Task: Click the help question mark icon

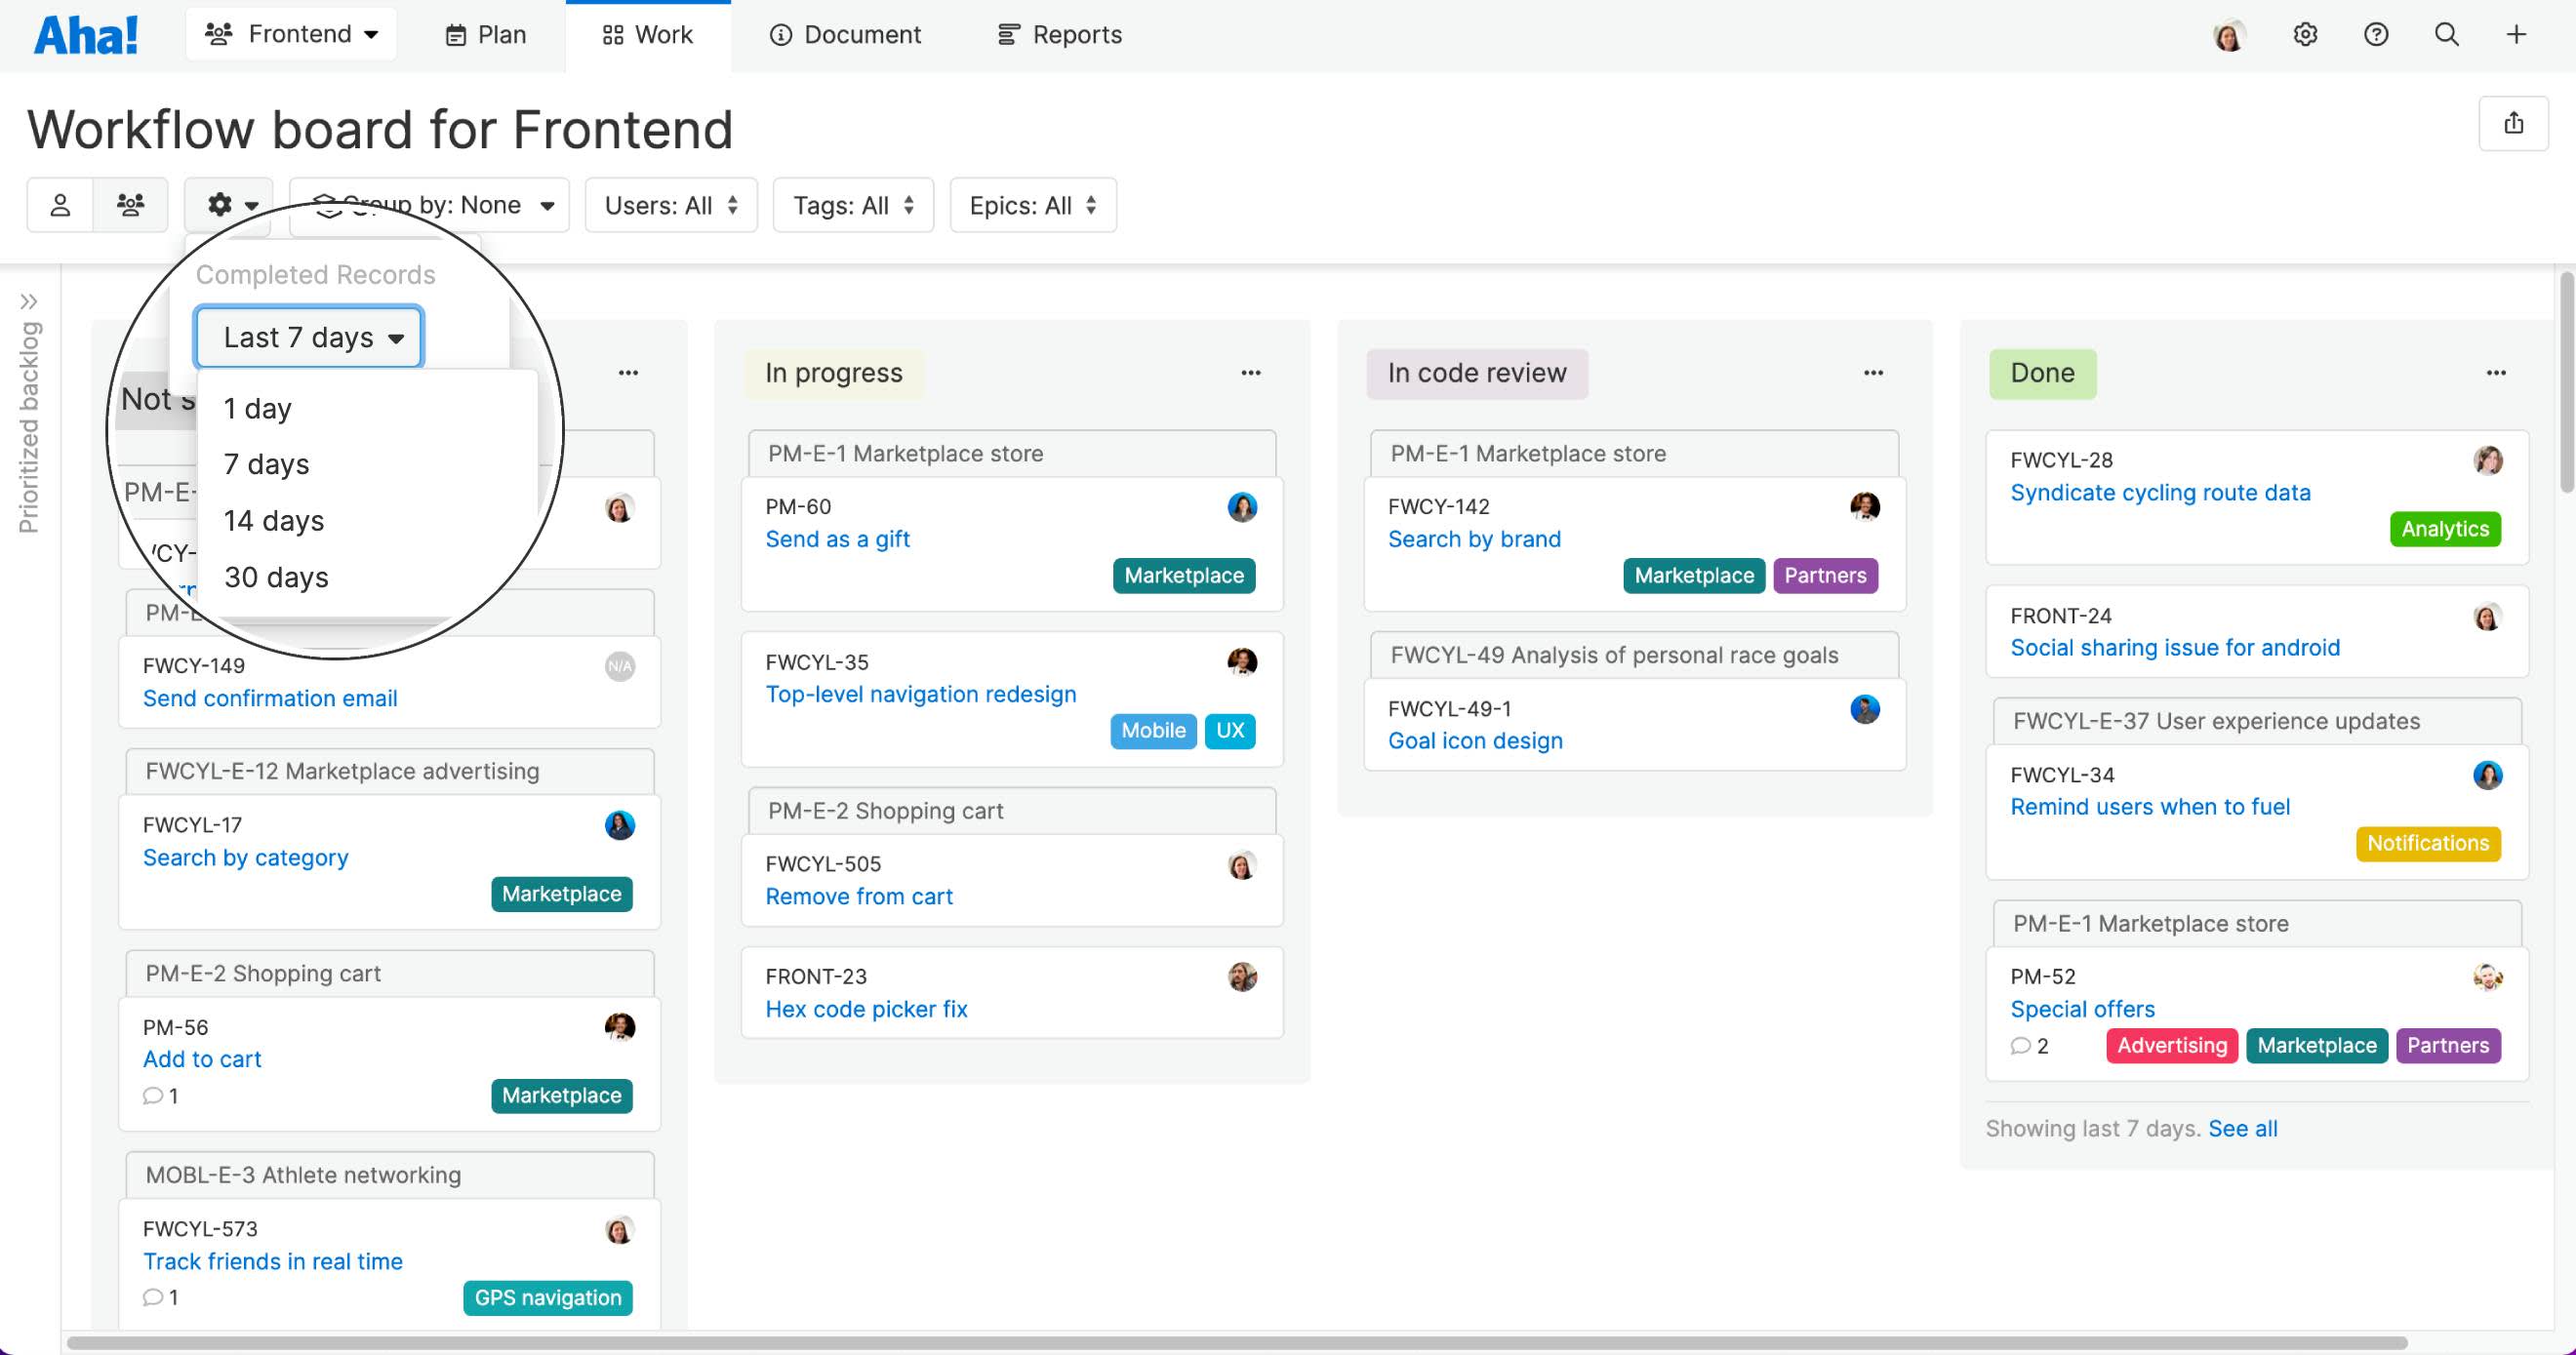Action: [2376, 35]
